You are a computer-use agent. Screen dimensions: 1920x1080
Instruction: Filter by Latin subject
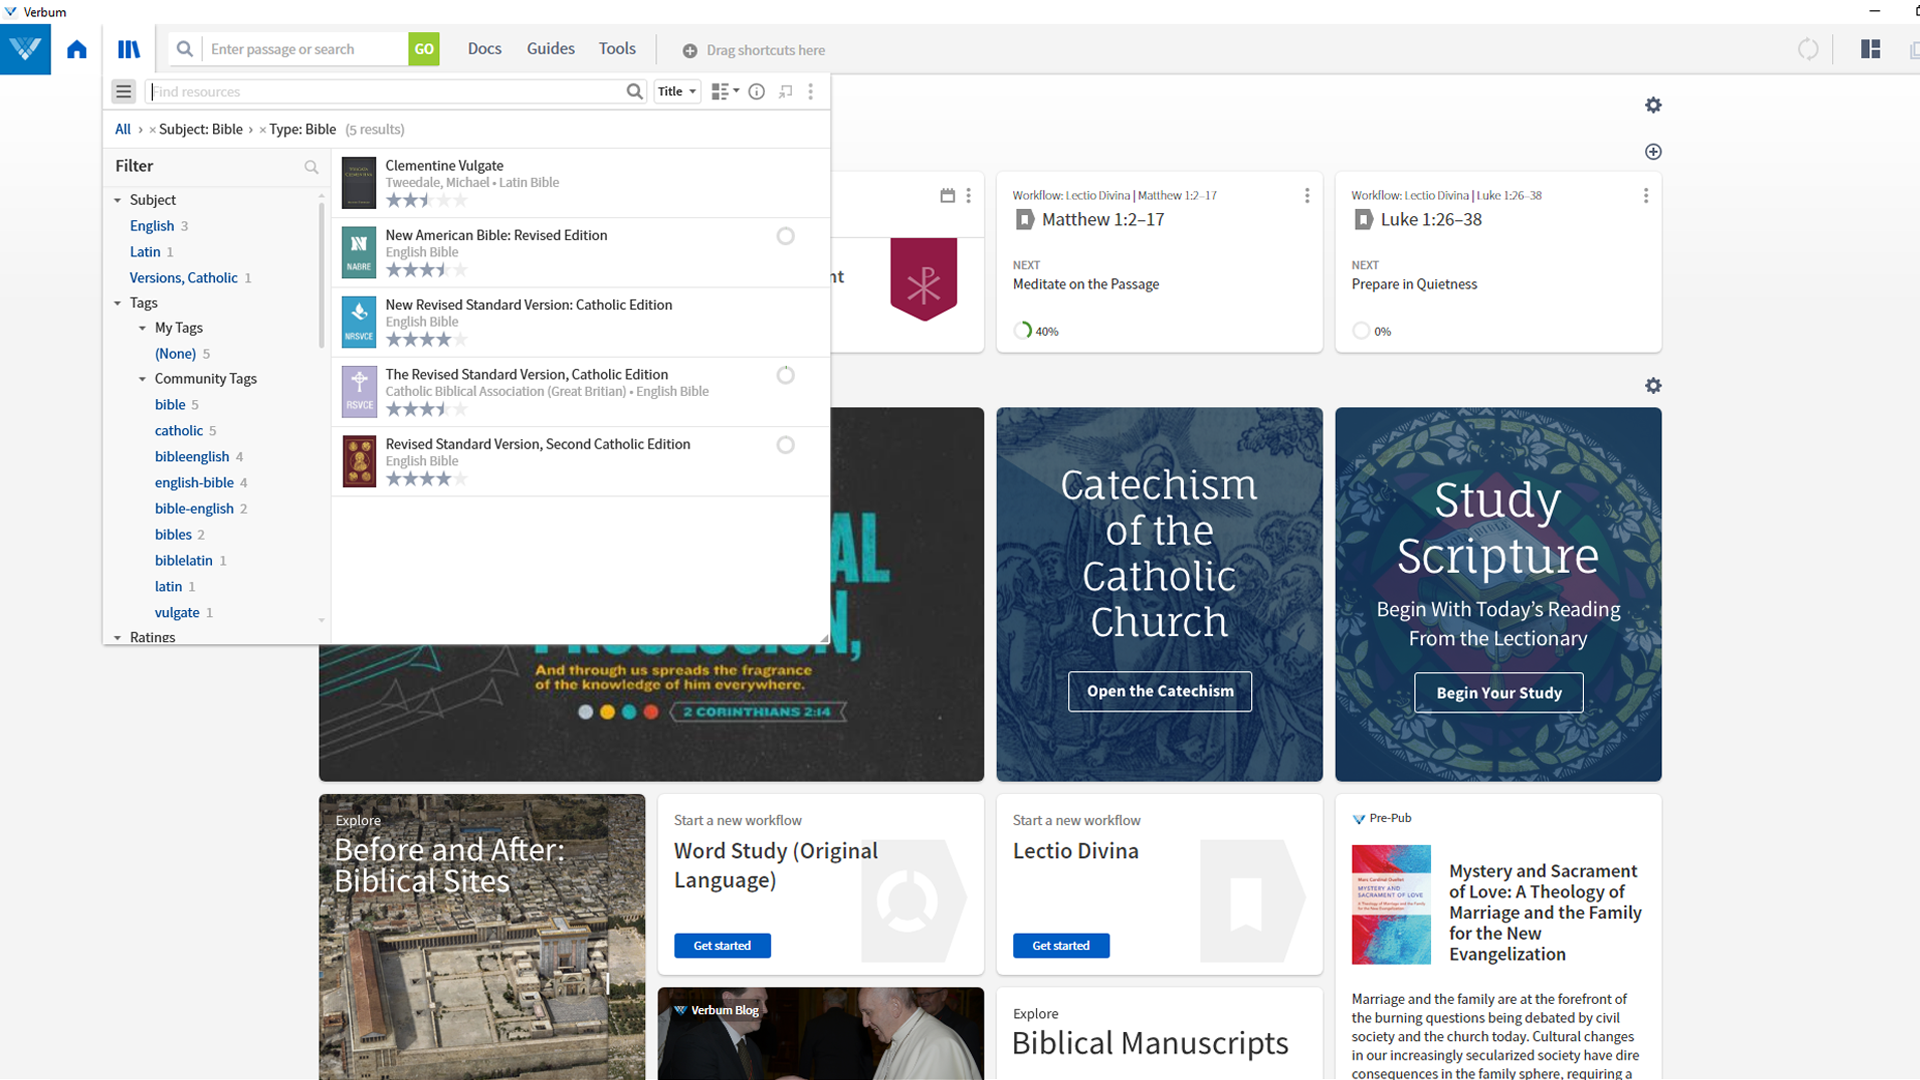click(x=145, y=252)
